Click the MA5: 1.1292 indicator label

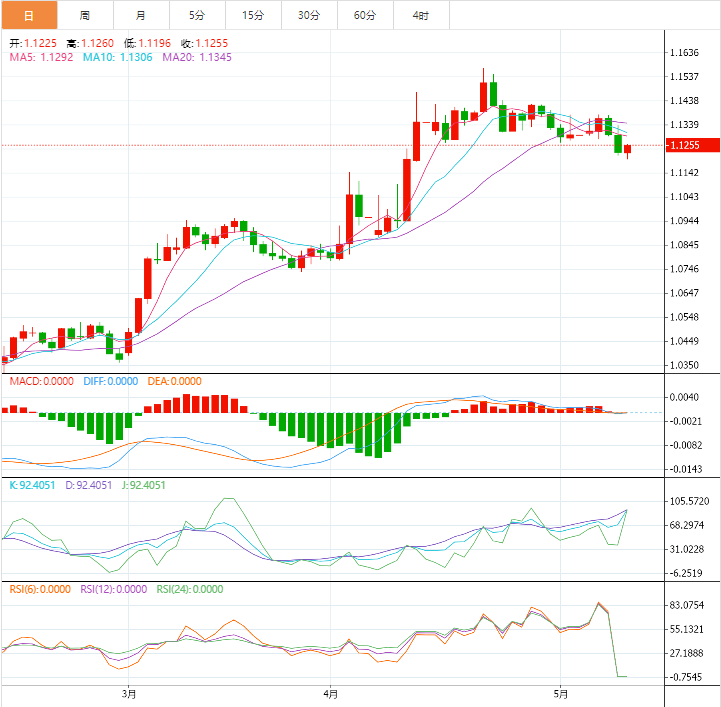pyautogui.click(x=41, y=57)
